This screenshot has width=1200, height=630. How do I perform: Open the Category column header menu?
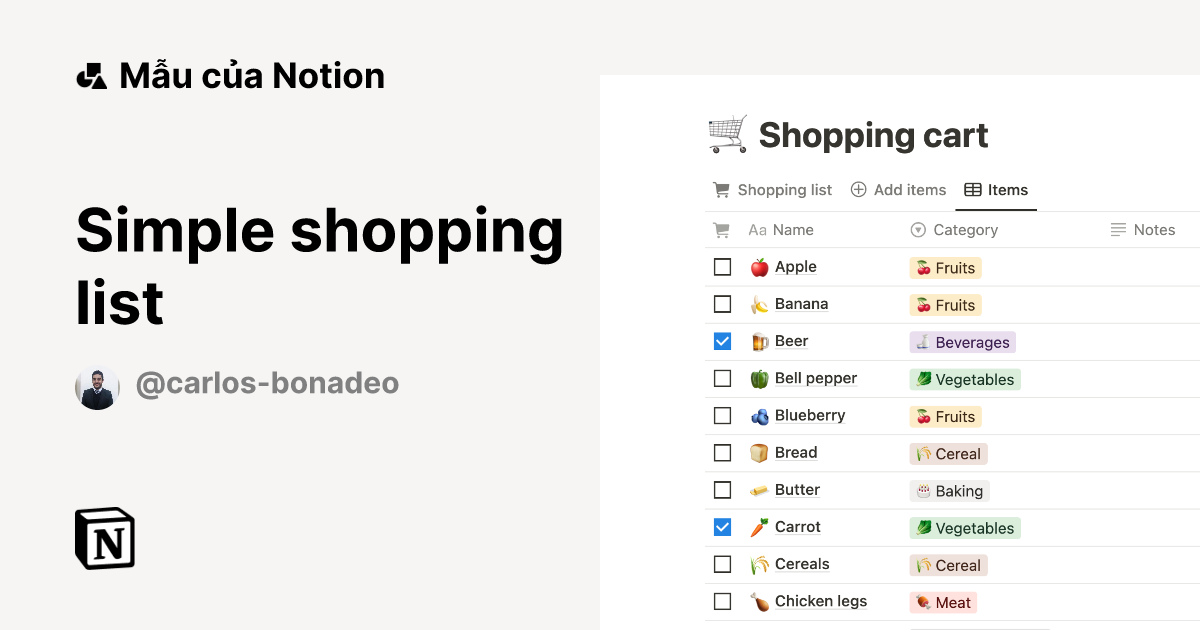pyautogui.click(x=954, y=230)
